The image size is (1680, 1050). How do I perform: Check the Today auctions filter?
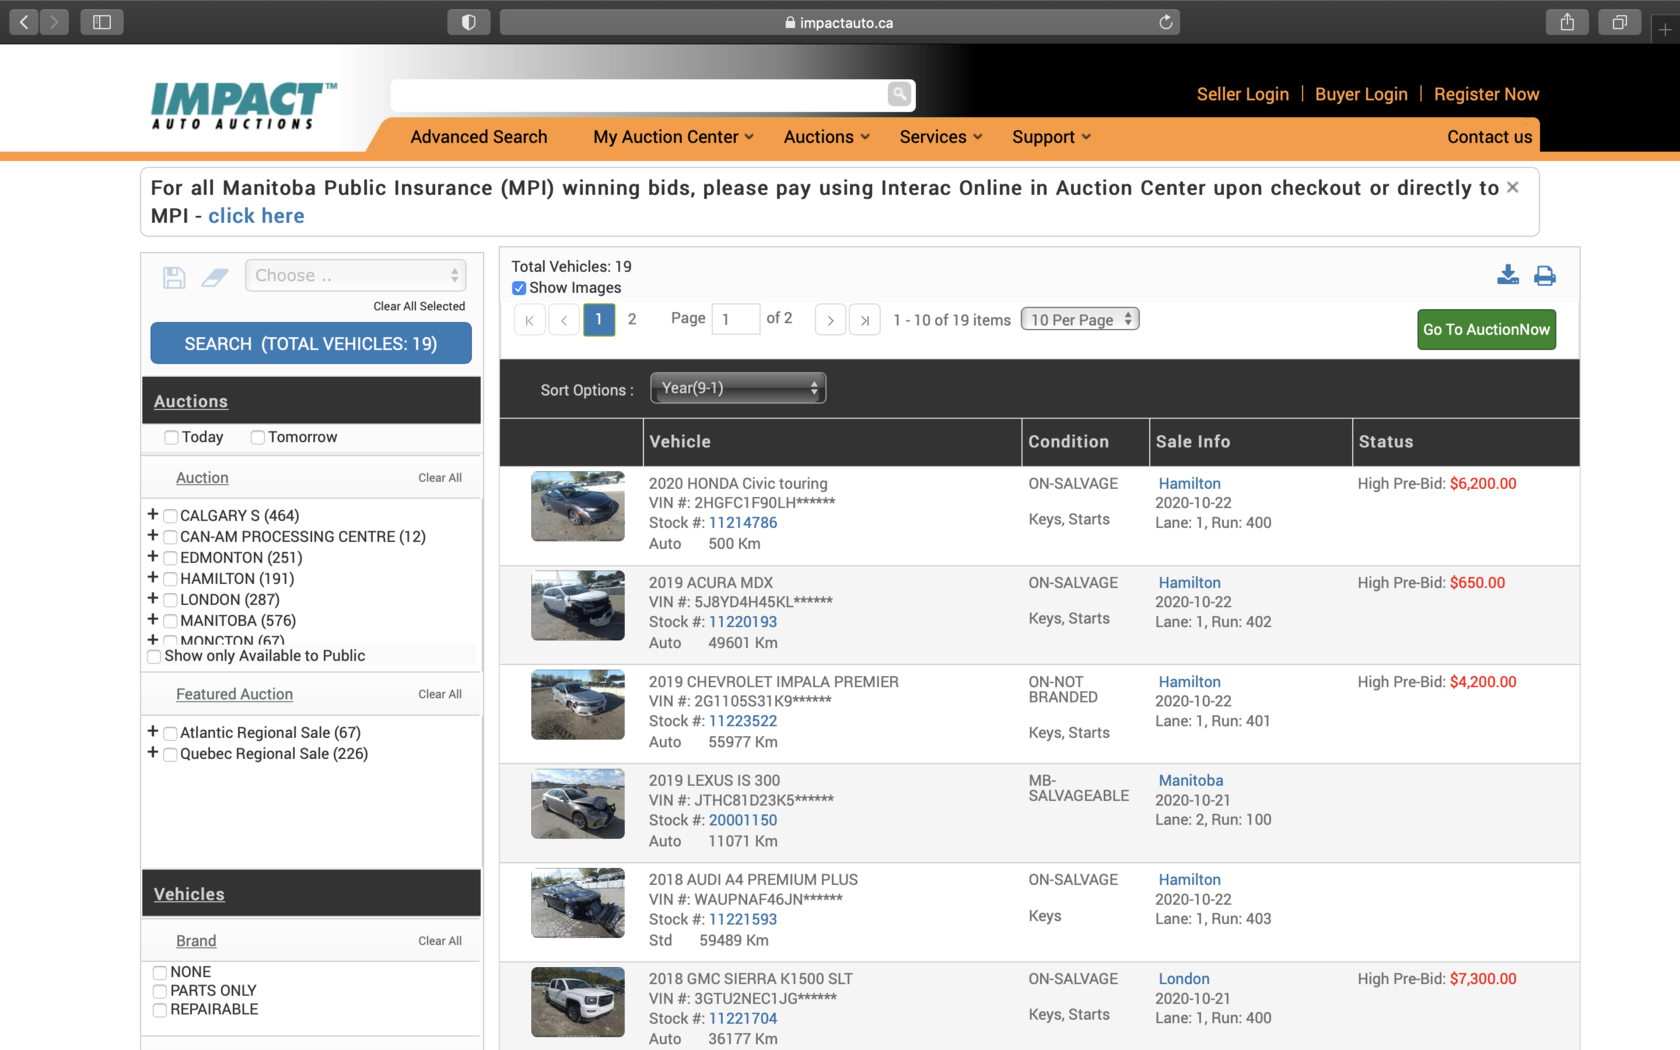(171, 437)
